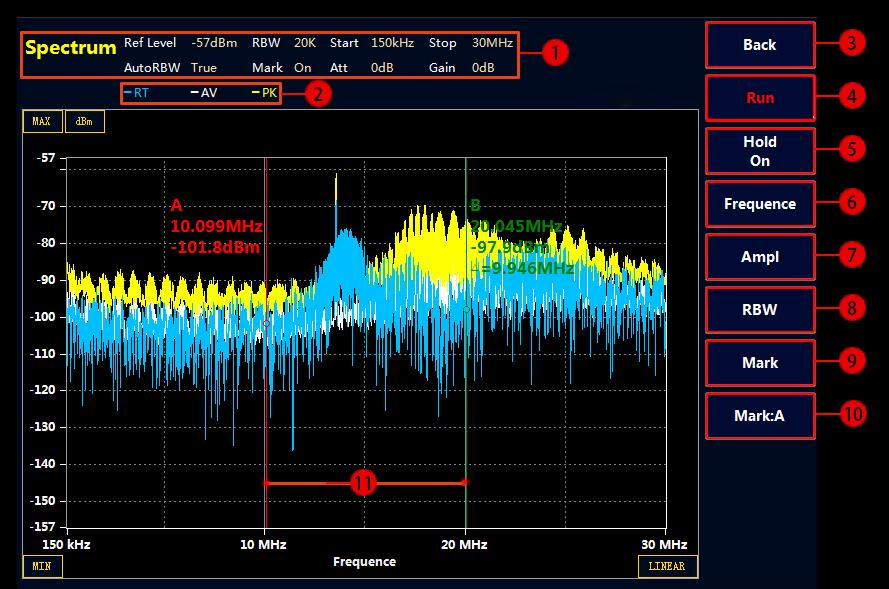Switch active marker via Mark:A button
The width and height of the screenshot is (889, 589).
click(x=759, y=416)
